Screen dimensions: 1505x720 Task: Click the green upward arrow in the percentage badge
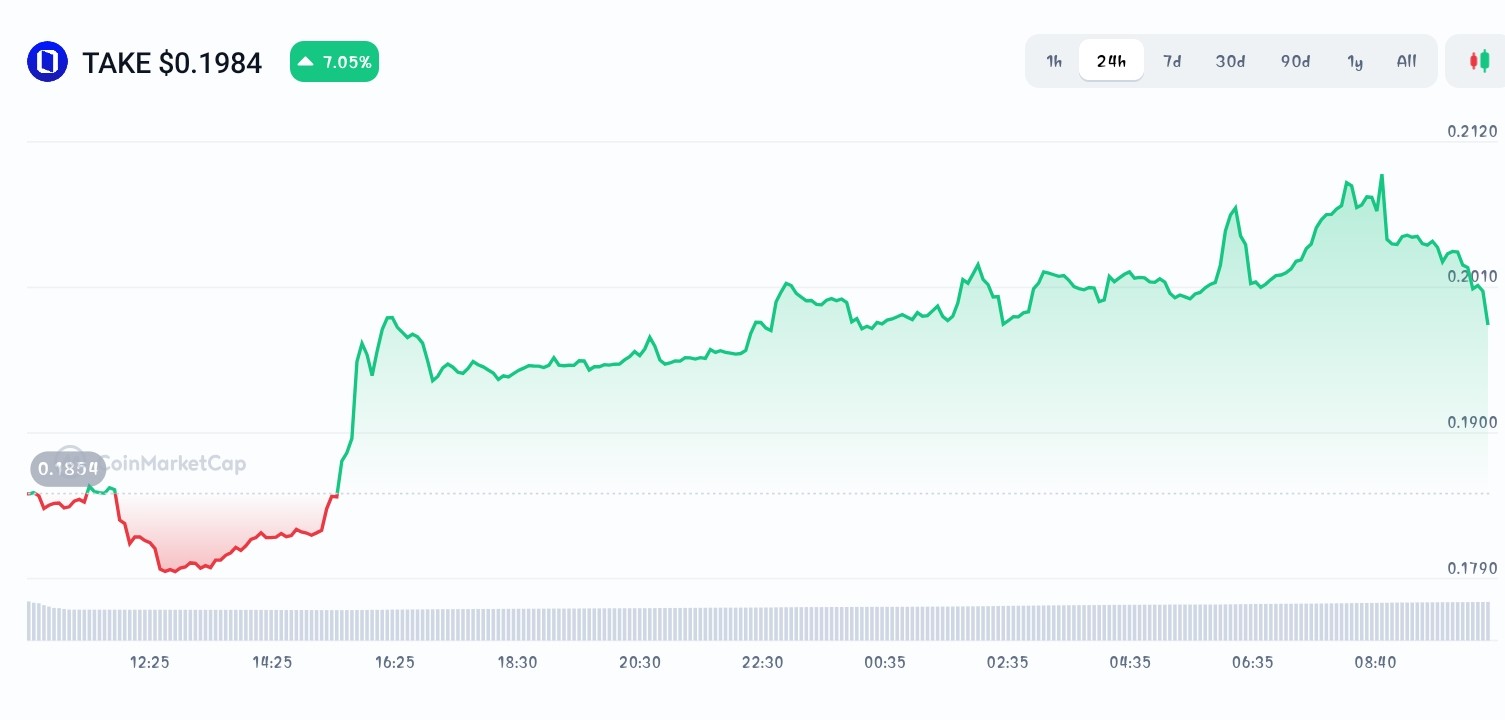point(307,61)
